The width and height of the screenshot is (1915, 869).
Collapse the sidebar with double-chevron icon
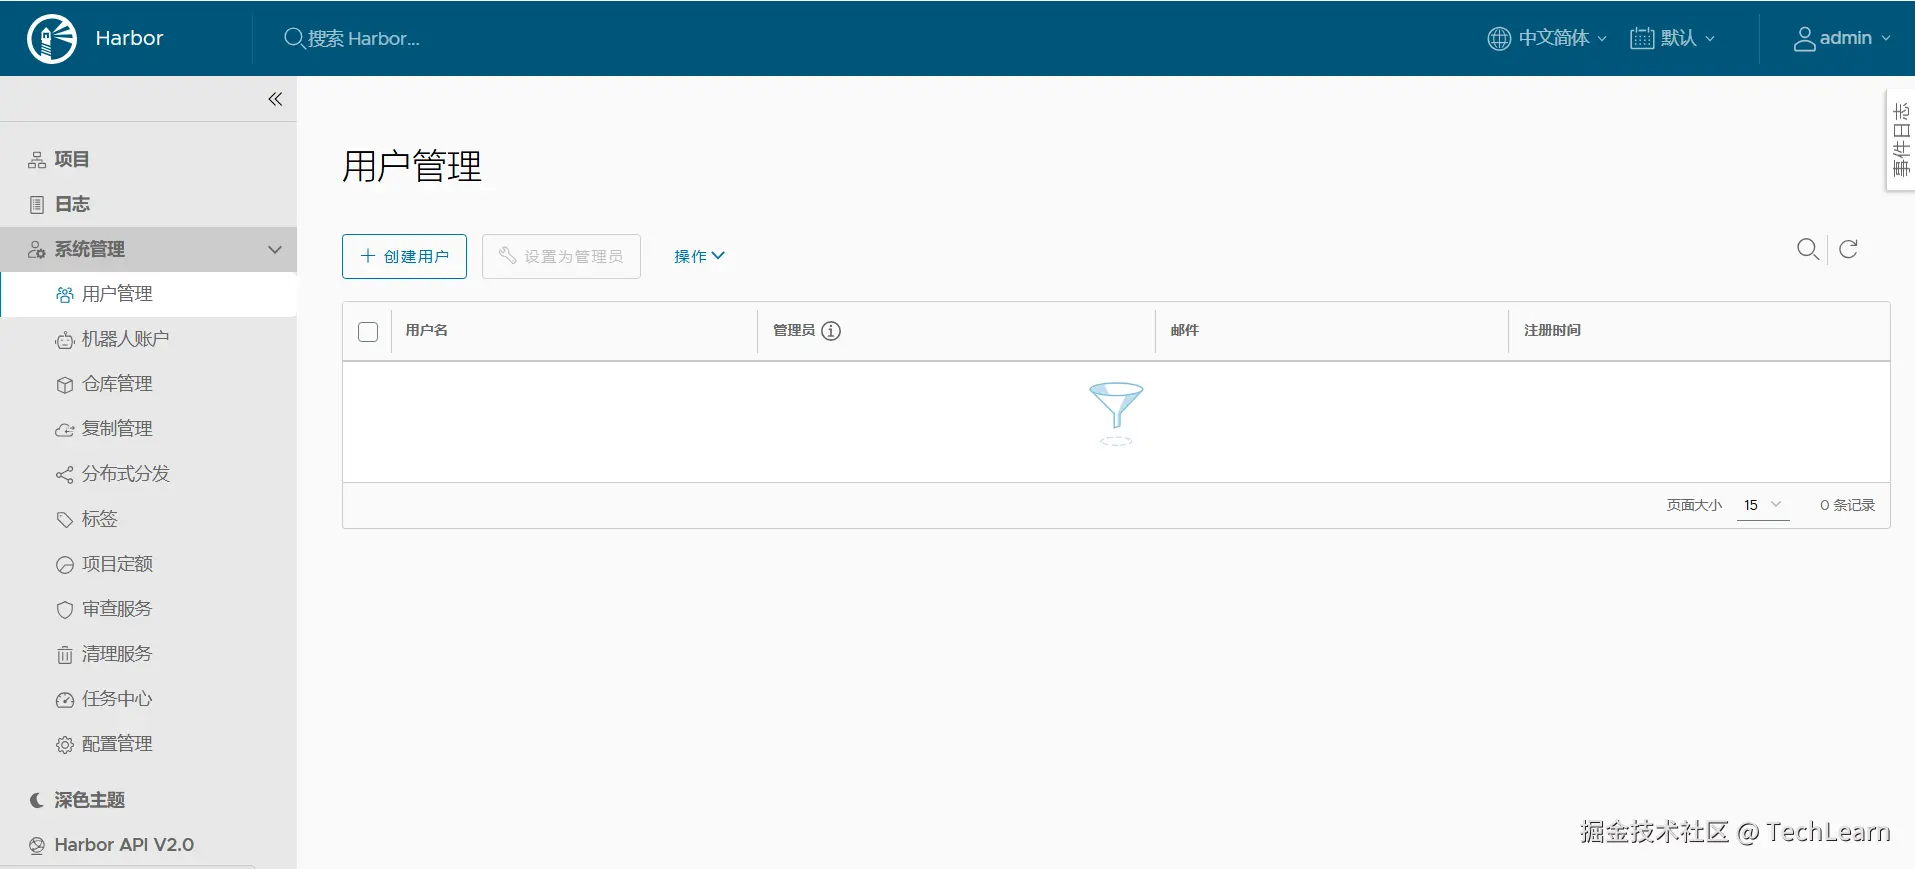pos(275,99)
